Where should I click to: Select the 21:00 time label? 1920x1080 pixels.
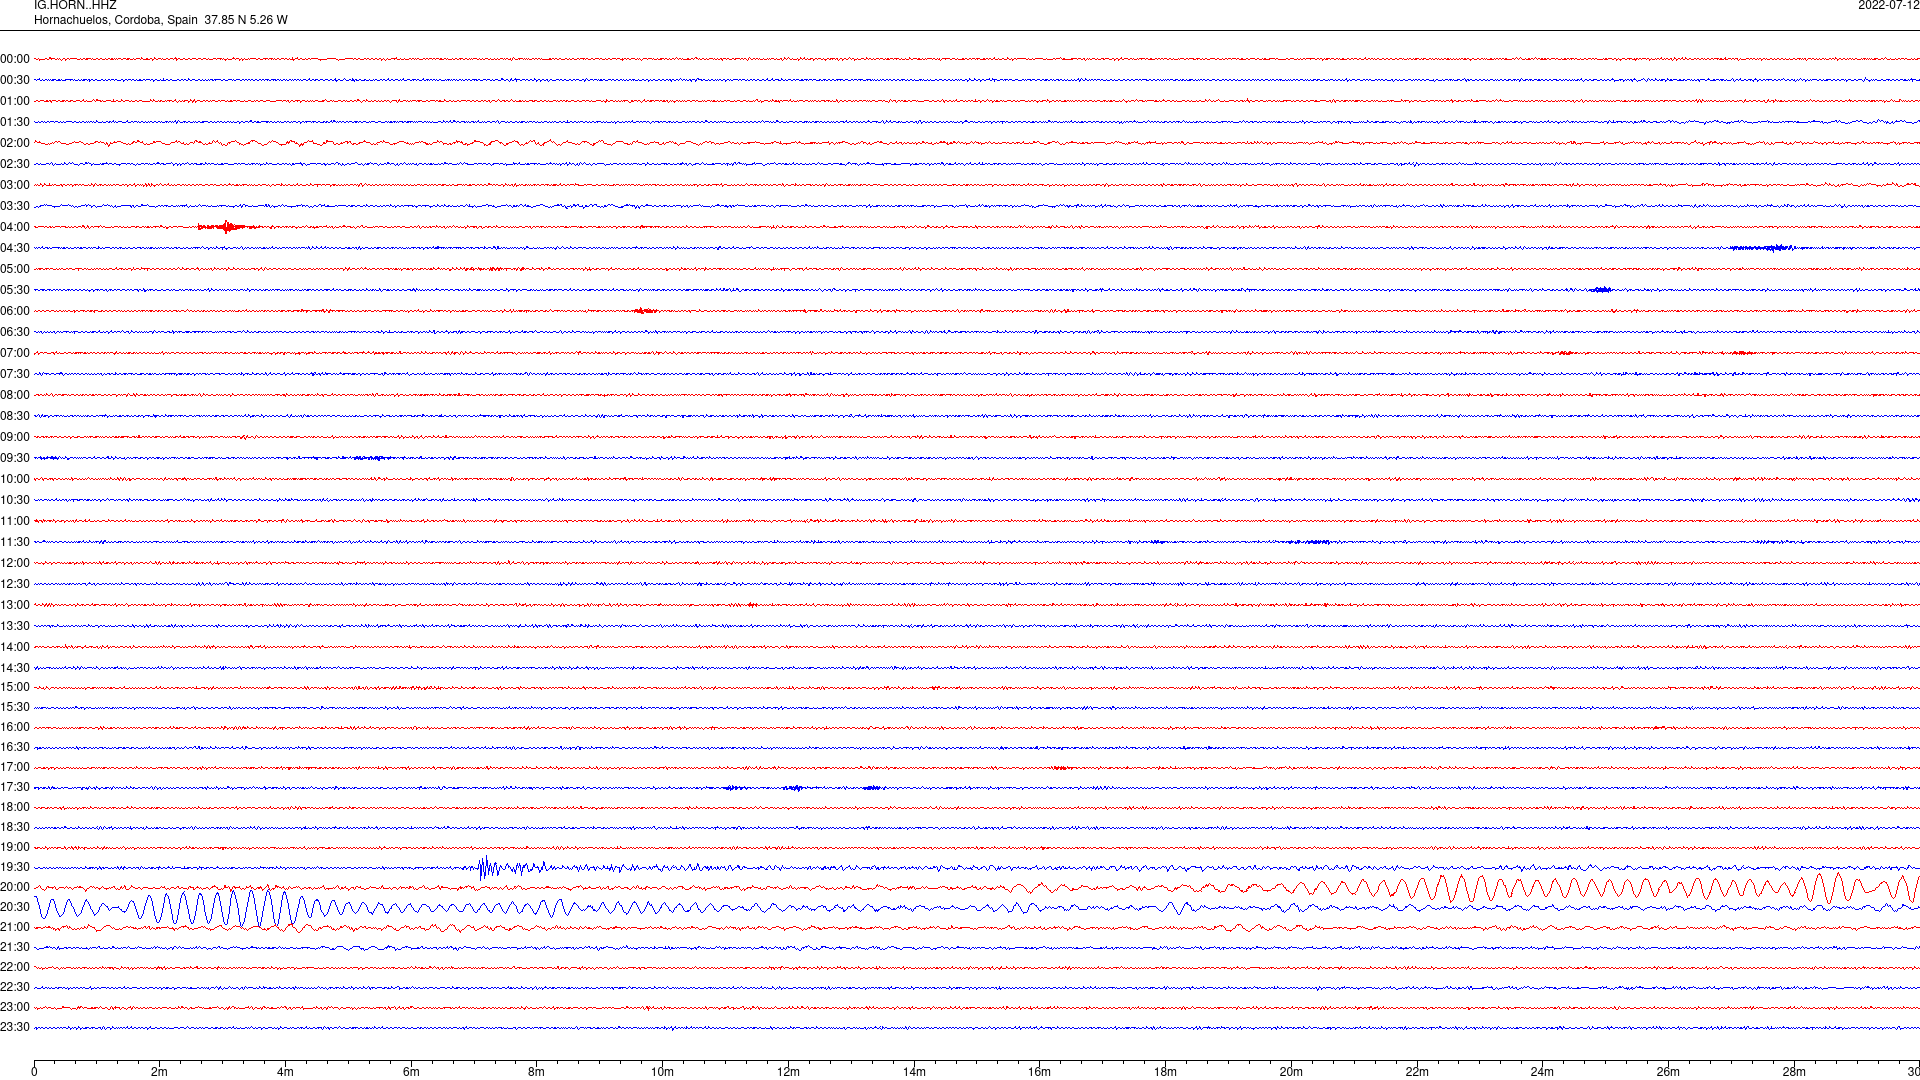pyautogui.click(x=15, y=927)
